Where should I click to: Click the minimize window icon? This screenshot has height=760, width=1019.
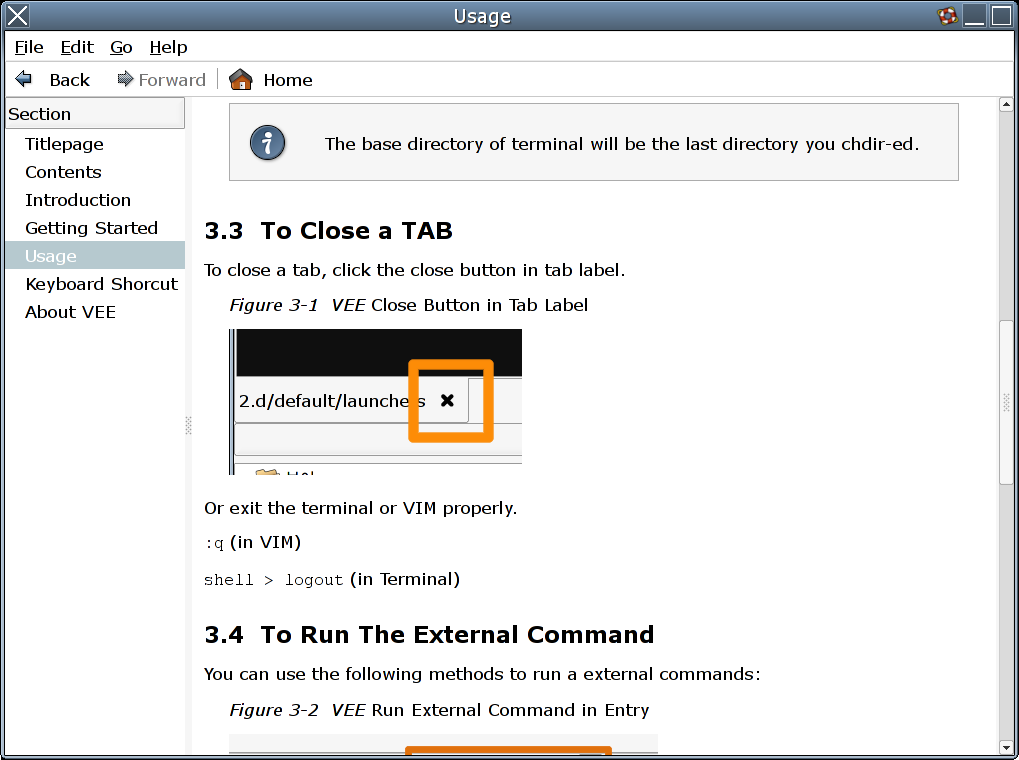975,15
